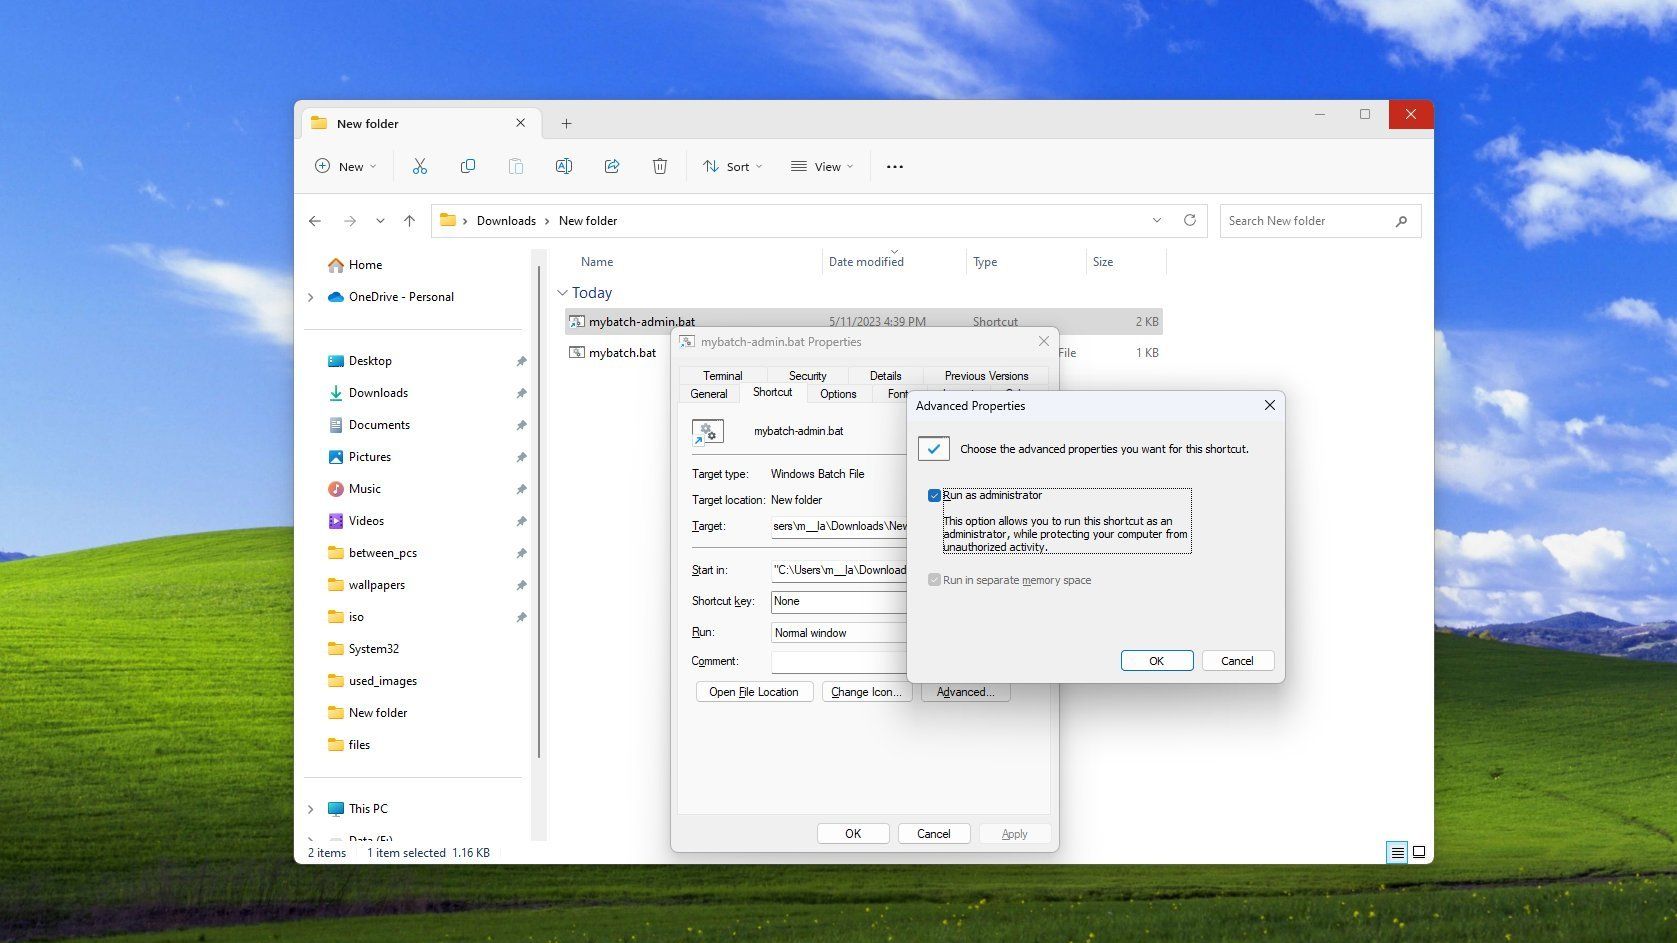The width and height of the screenshot is (1677, 943).
Task: Open the General properties tab
Action: click(x=708, y=394)
